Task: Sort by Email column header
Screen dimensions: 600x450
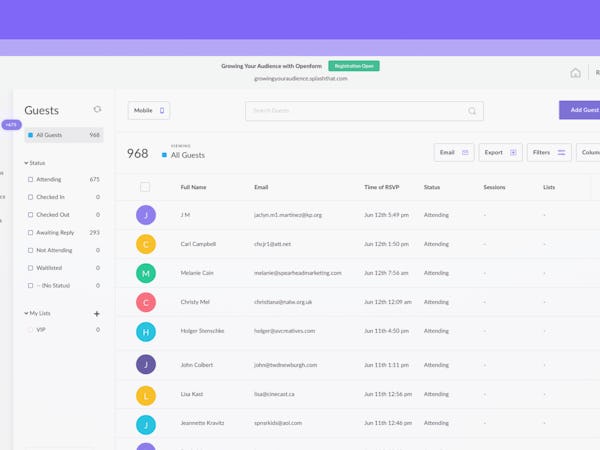Action: (261, 187)
